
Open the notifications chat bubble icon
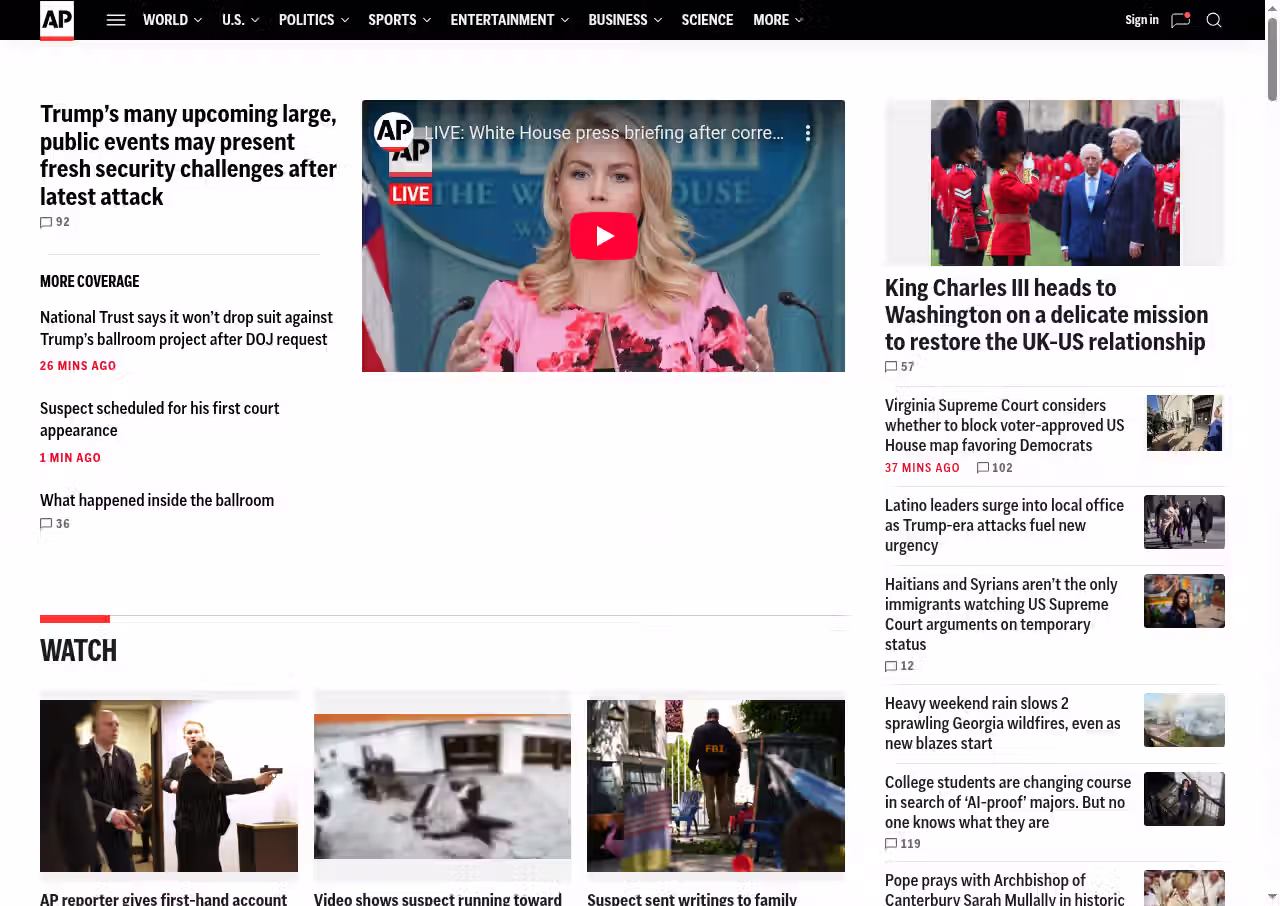(x=1180, y=20)
